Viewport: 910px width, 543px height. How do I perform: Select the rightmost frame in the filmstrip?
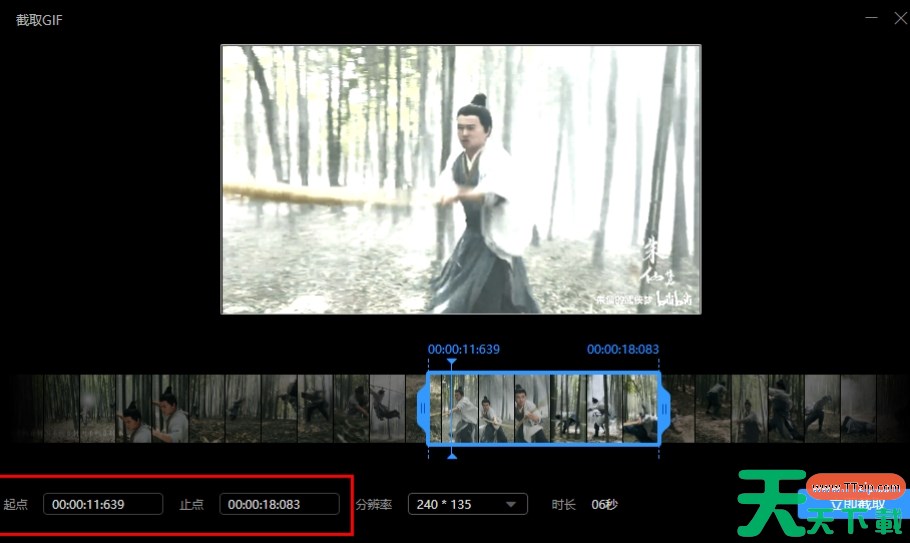pos(892,408)
